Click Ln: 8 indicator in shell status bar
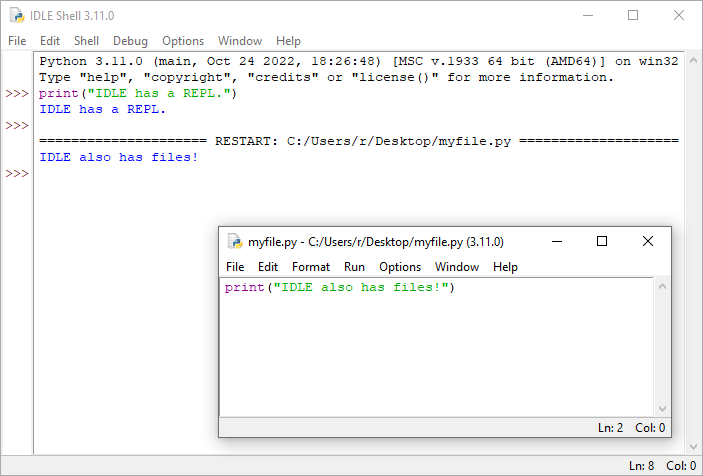Screen dimensions: 703x476 click(x=641, y=466)
